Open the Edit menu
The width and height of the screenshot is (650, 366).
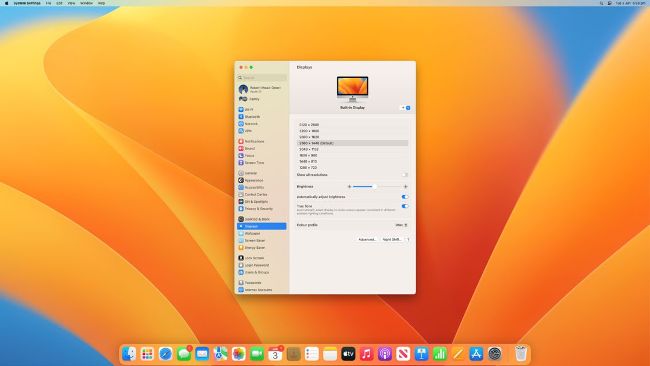click(59, 3)
